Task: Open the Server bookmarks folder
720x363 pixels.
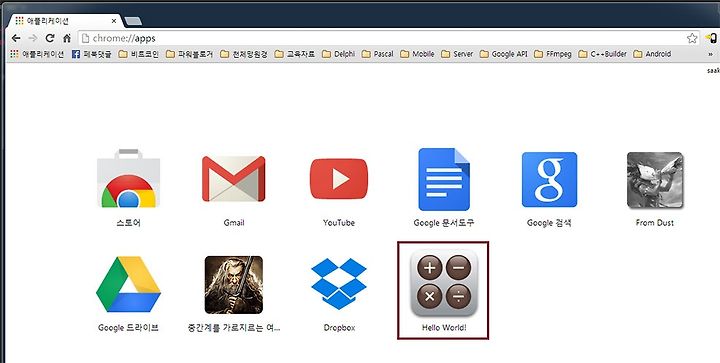Action: tap(457, 54)
